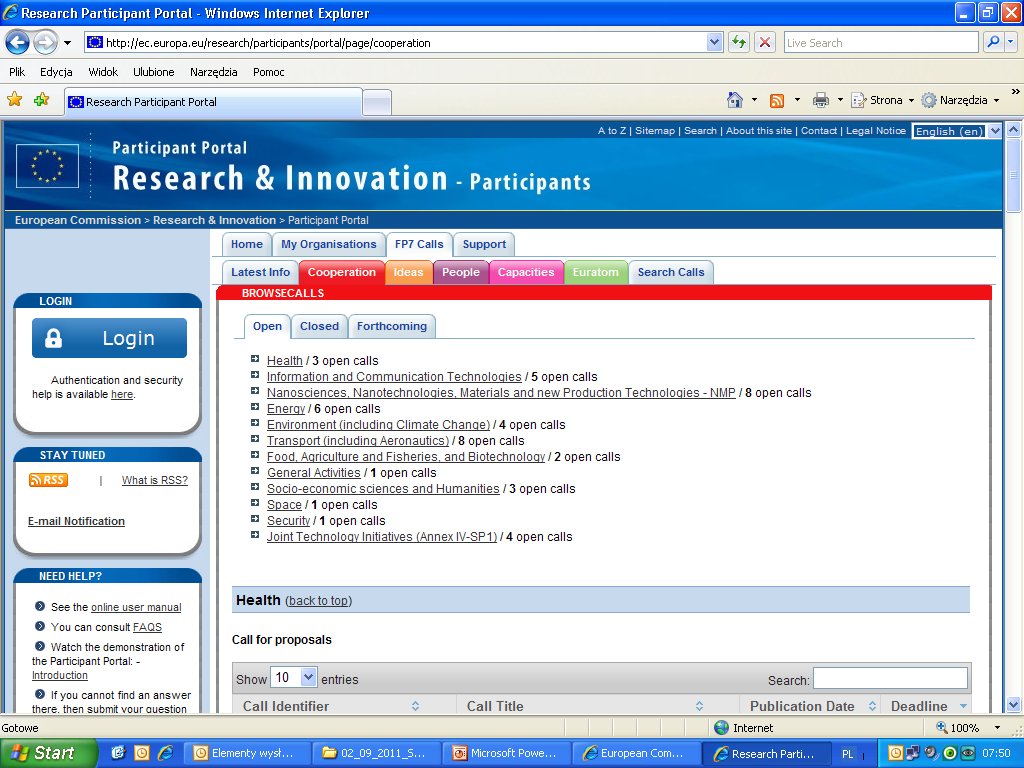The width and height of the screenshot is (1024, 768).
Task: Select the Euratom programme tab
Action: [x=596, y=272]
